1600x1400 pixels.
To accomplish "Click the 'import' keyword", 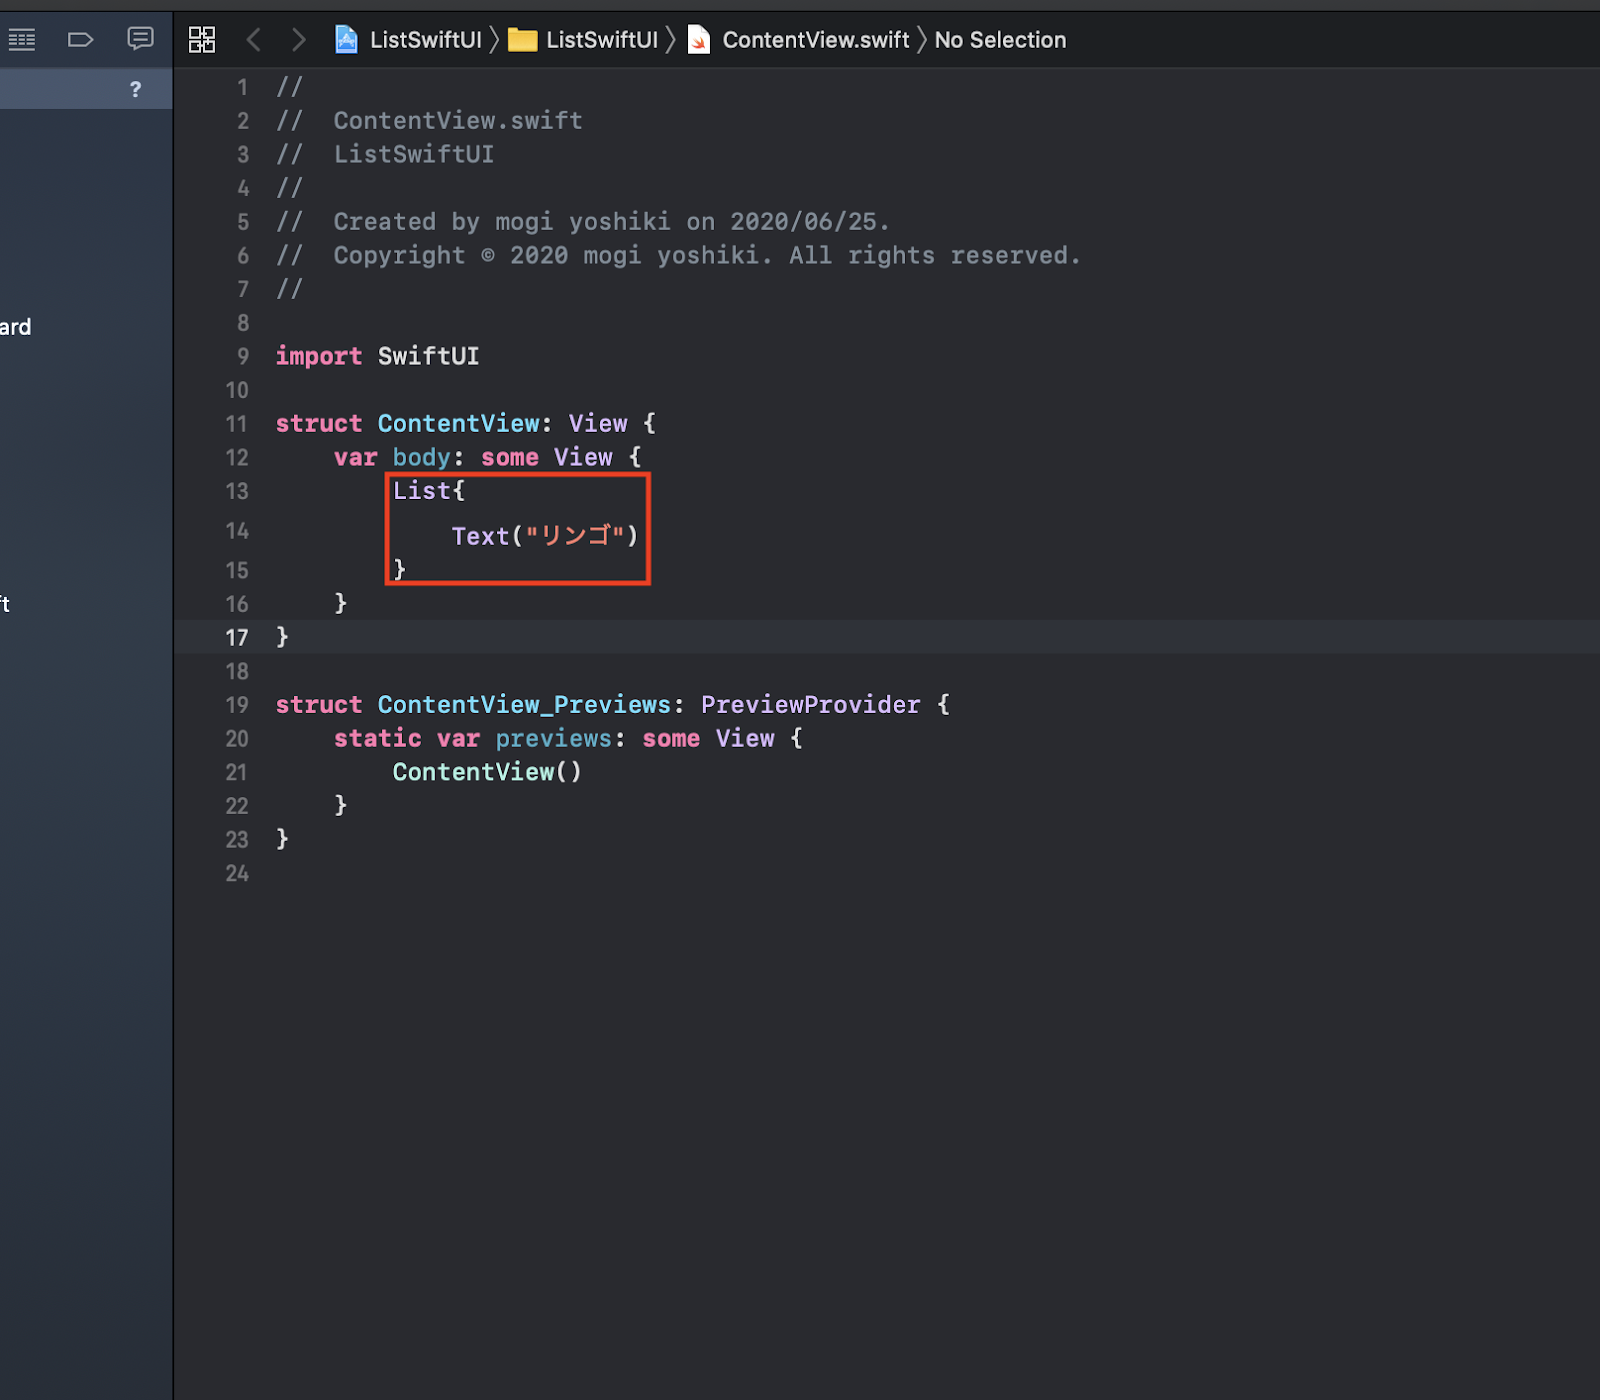I will coord(319,356).
